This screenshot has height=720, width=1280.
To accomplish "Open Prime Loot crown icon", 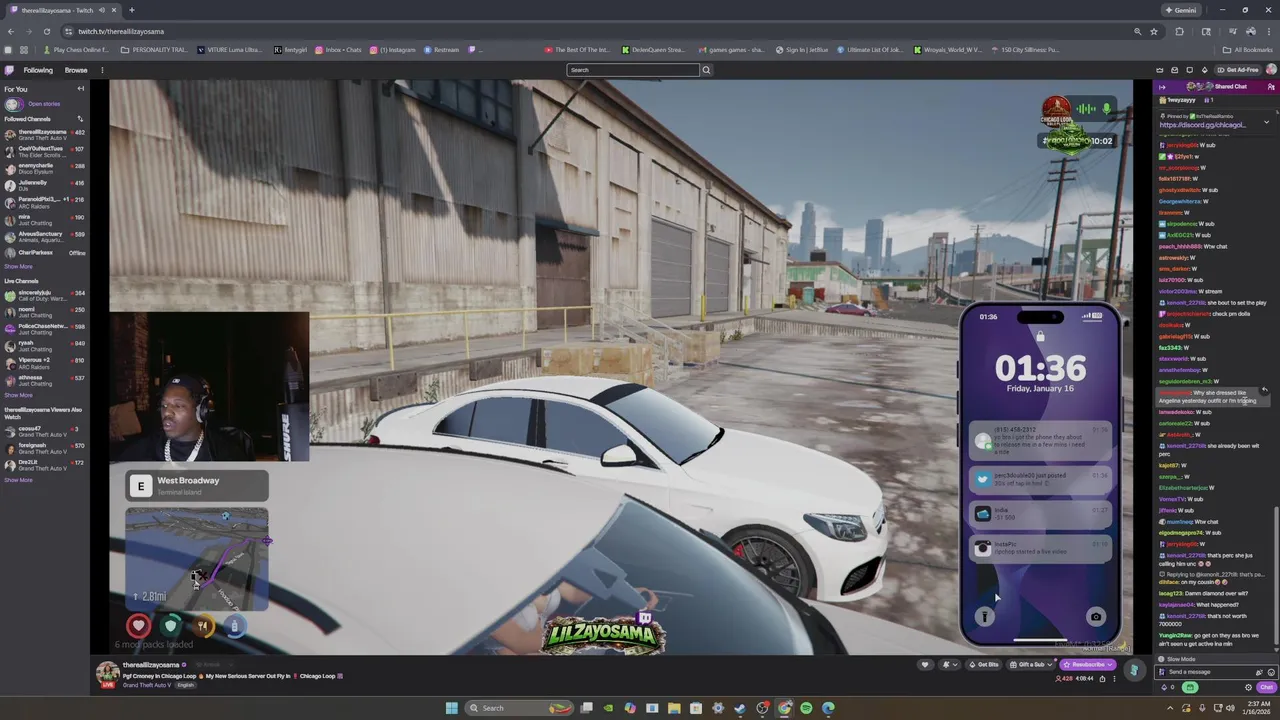I will [1160, 70].
